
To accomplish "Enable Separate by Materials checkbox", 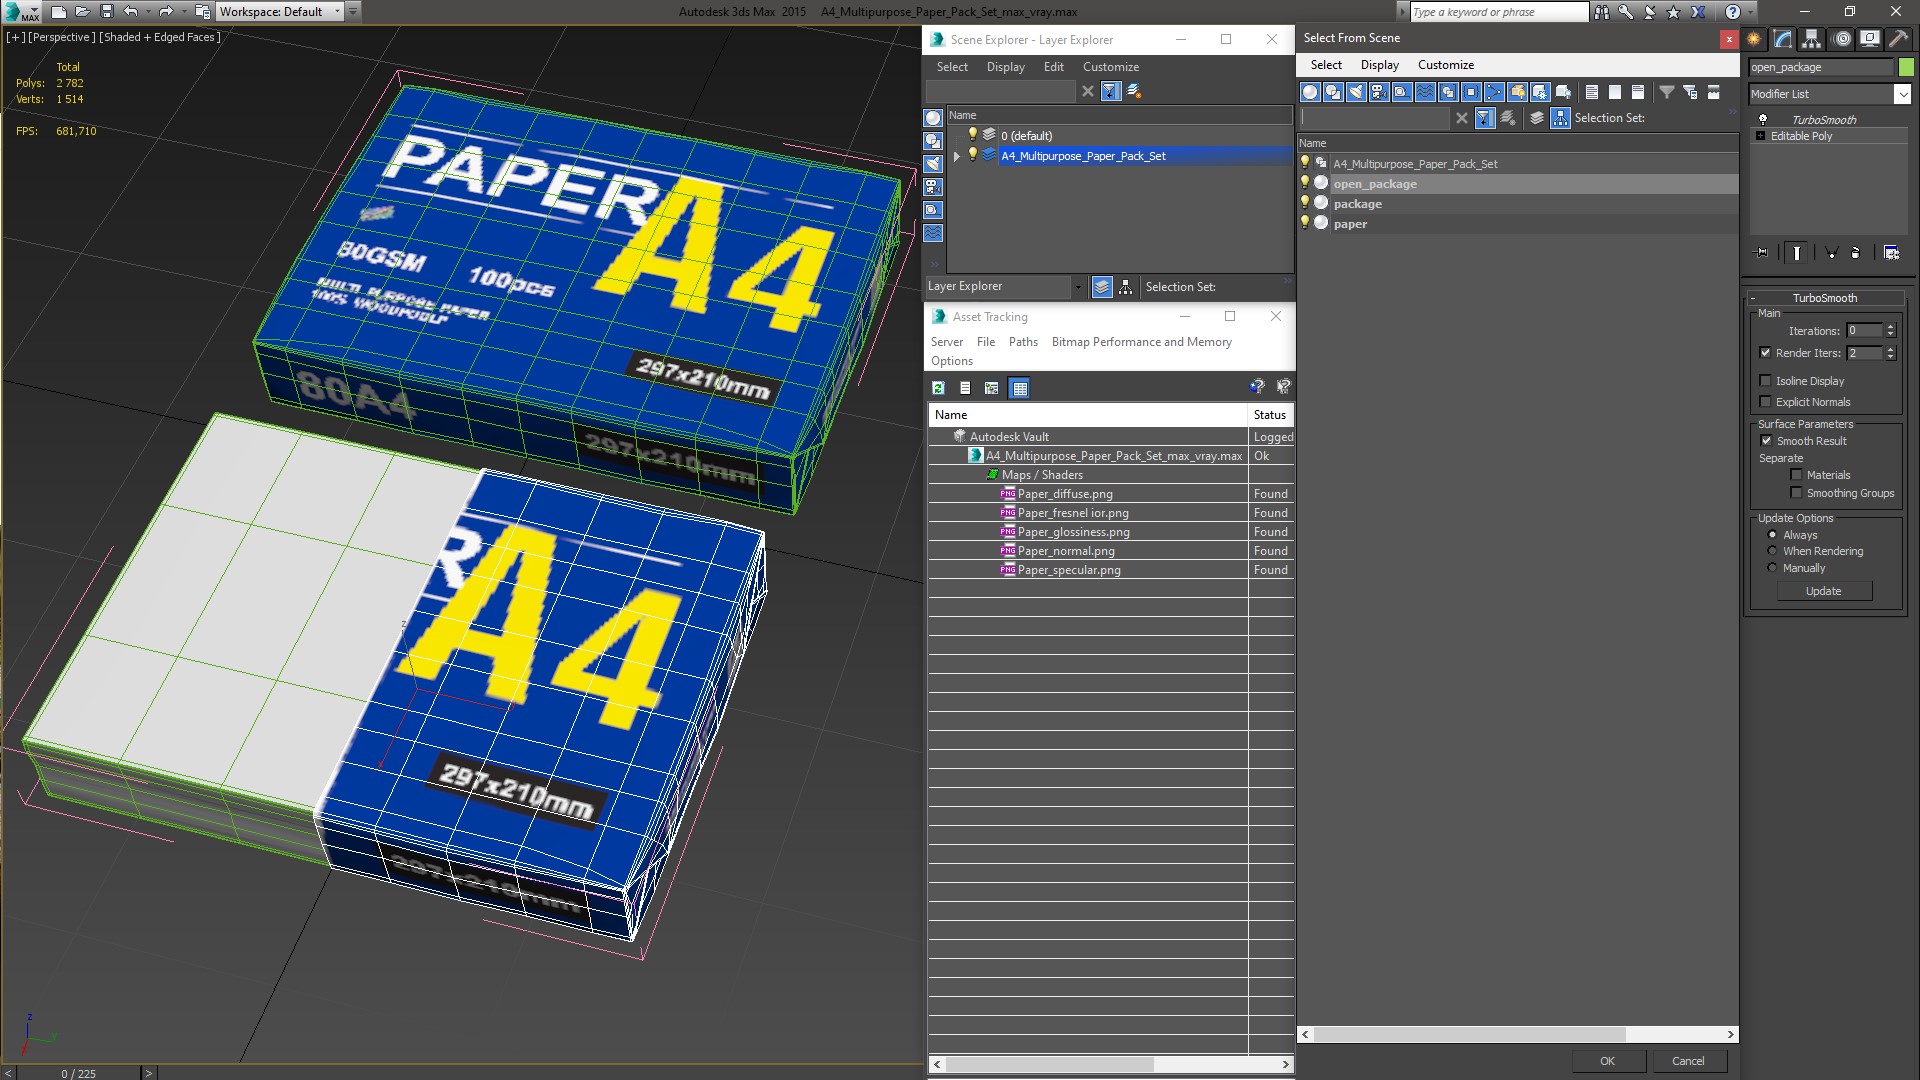I will [x=1796, y=475].
